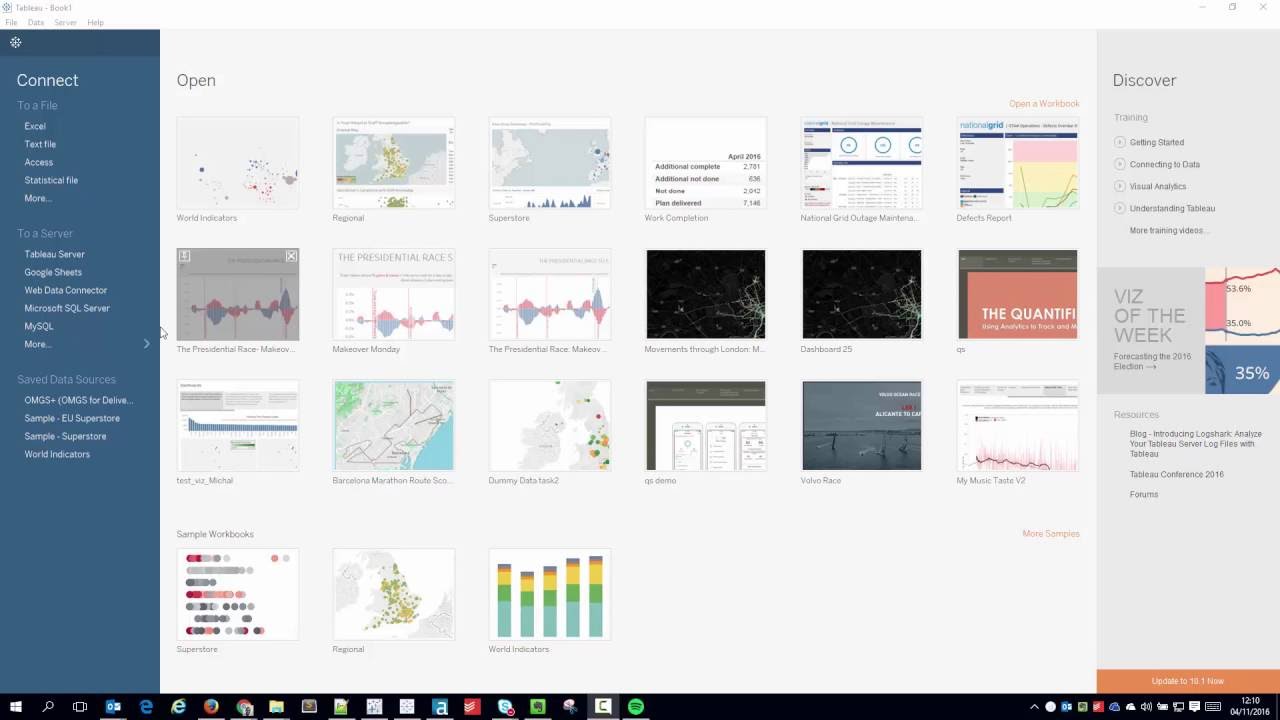Click the play icon beside Understanding Tableau
The image size is (1280, 720).
tap(1120, 208)
